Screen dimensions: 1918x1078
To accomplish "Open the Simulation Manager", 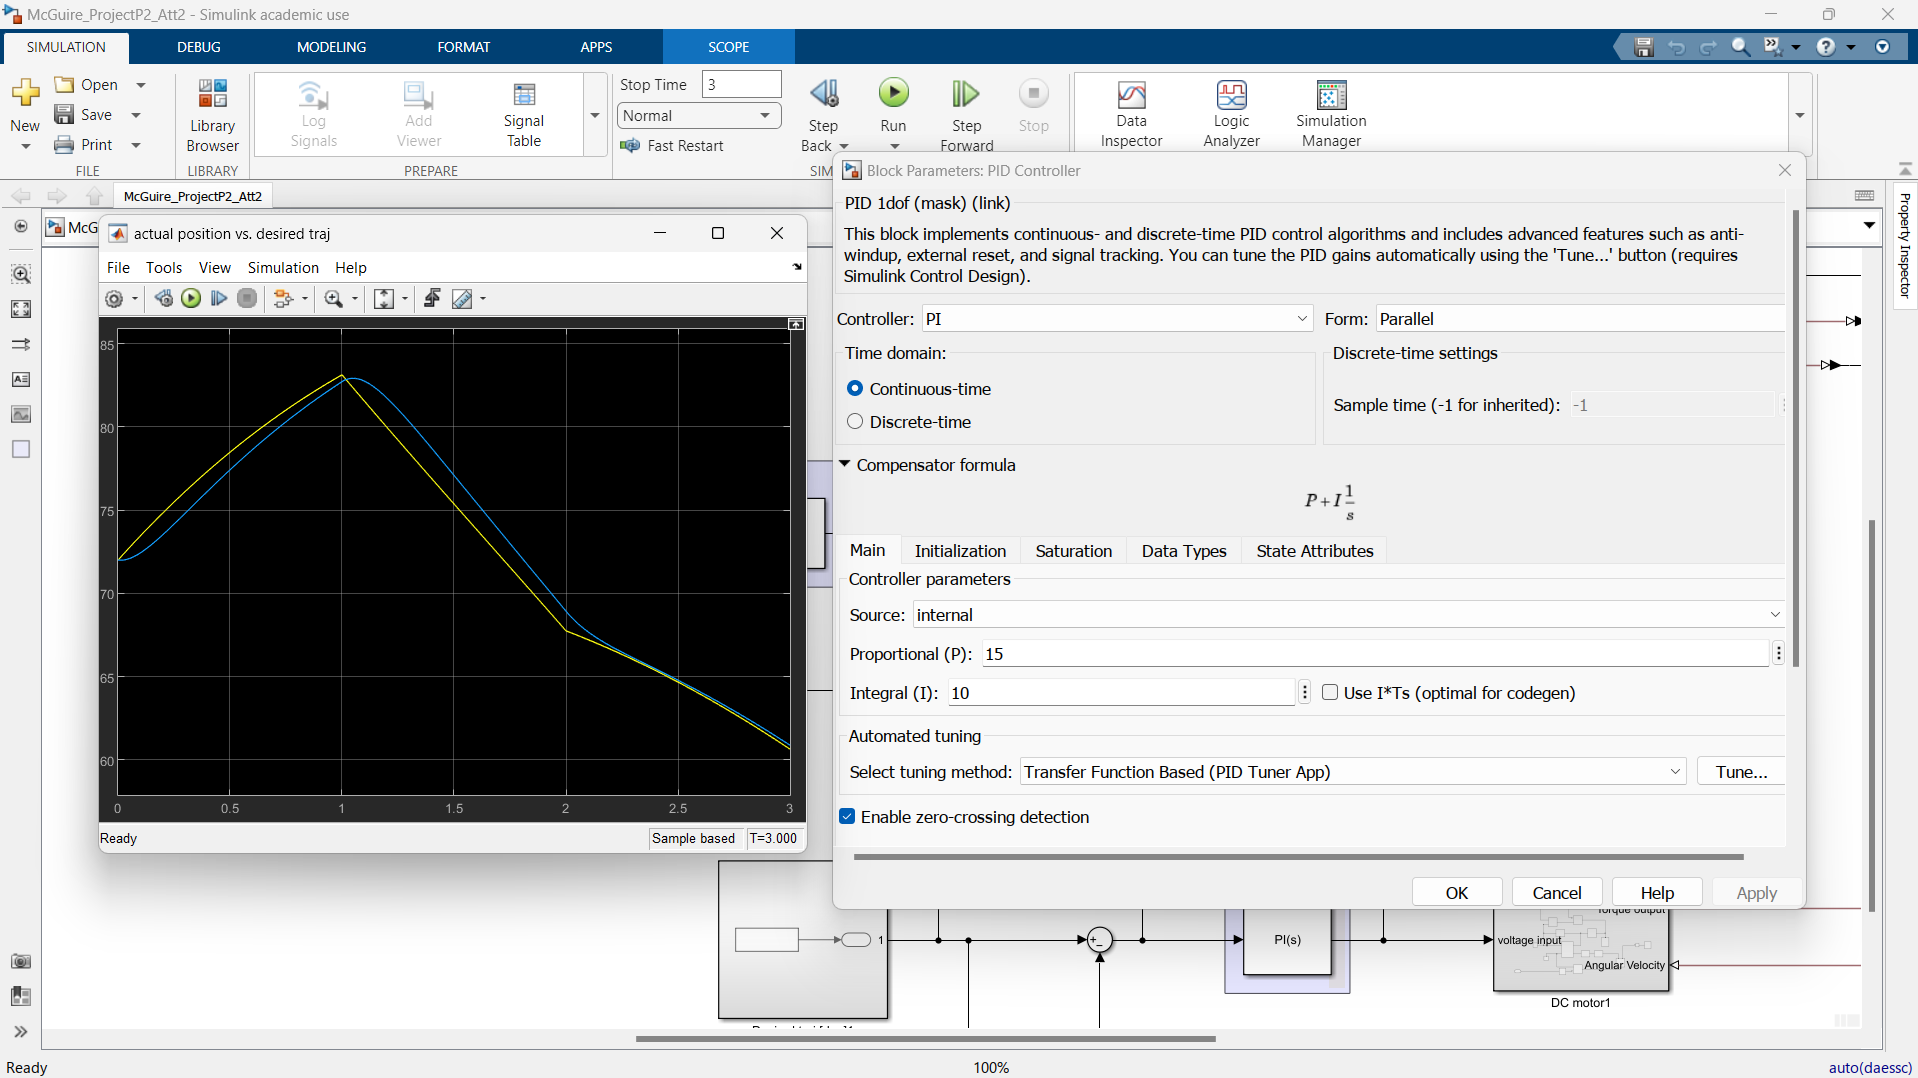I will 1331,115.
